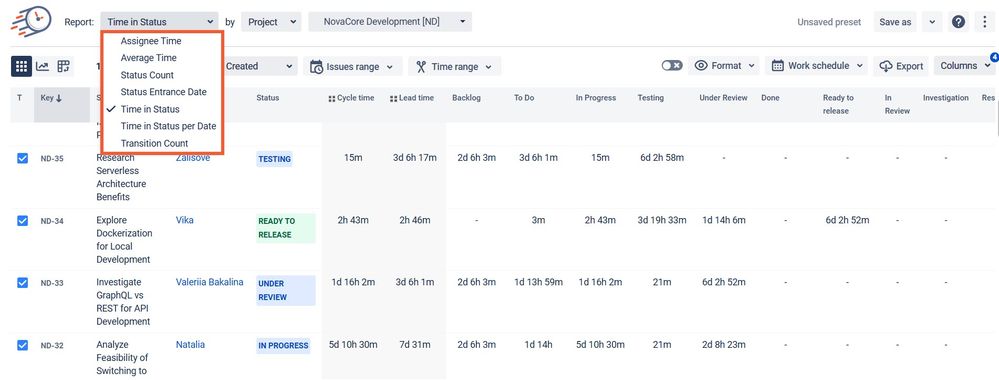
Task: Click the Investigation column header
Action: click(946, 98)
